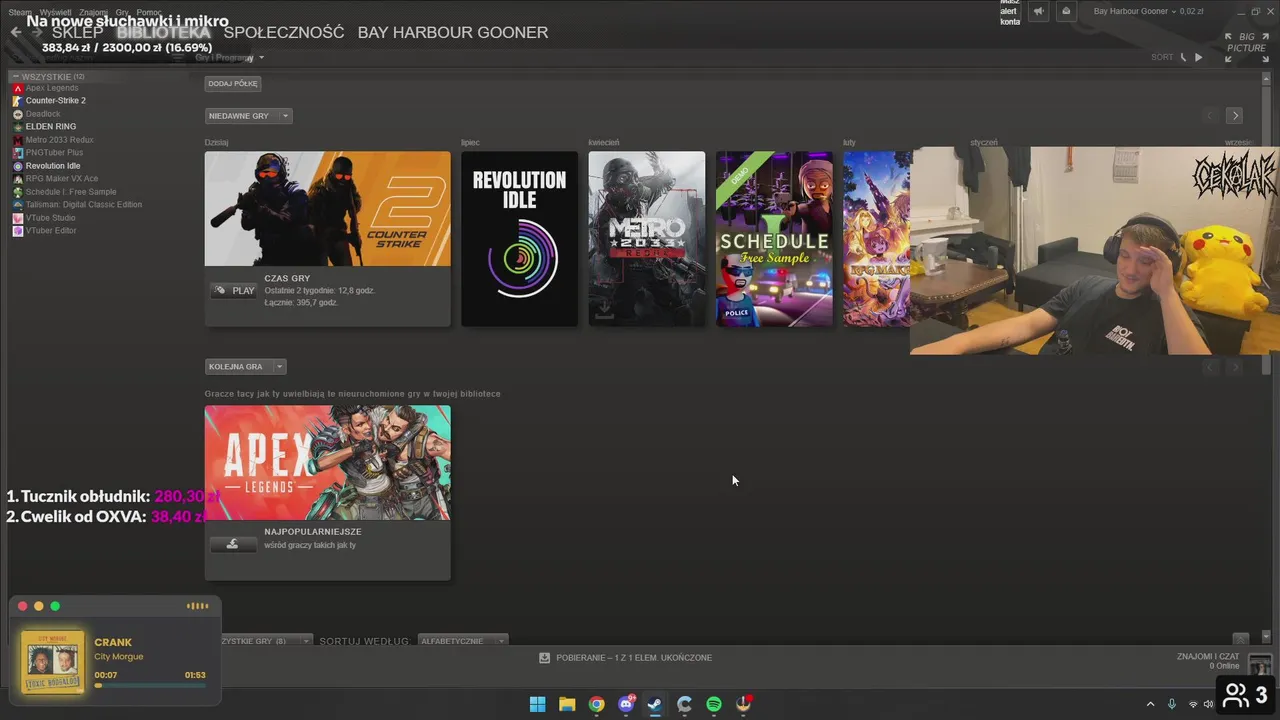1280x720 pixels.
Task: Click the ready-to-play filter triangle icon
Action: (x=1199, y=57)
